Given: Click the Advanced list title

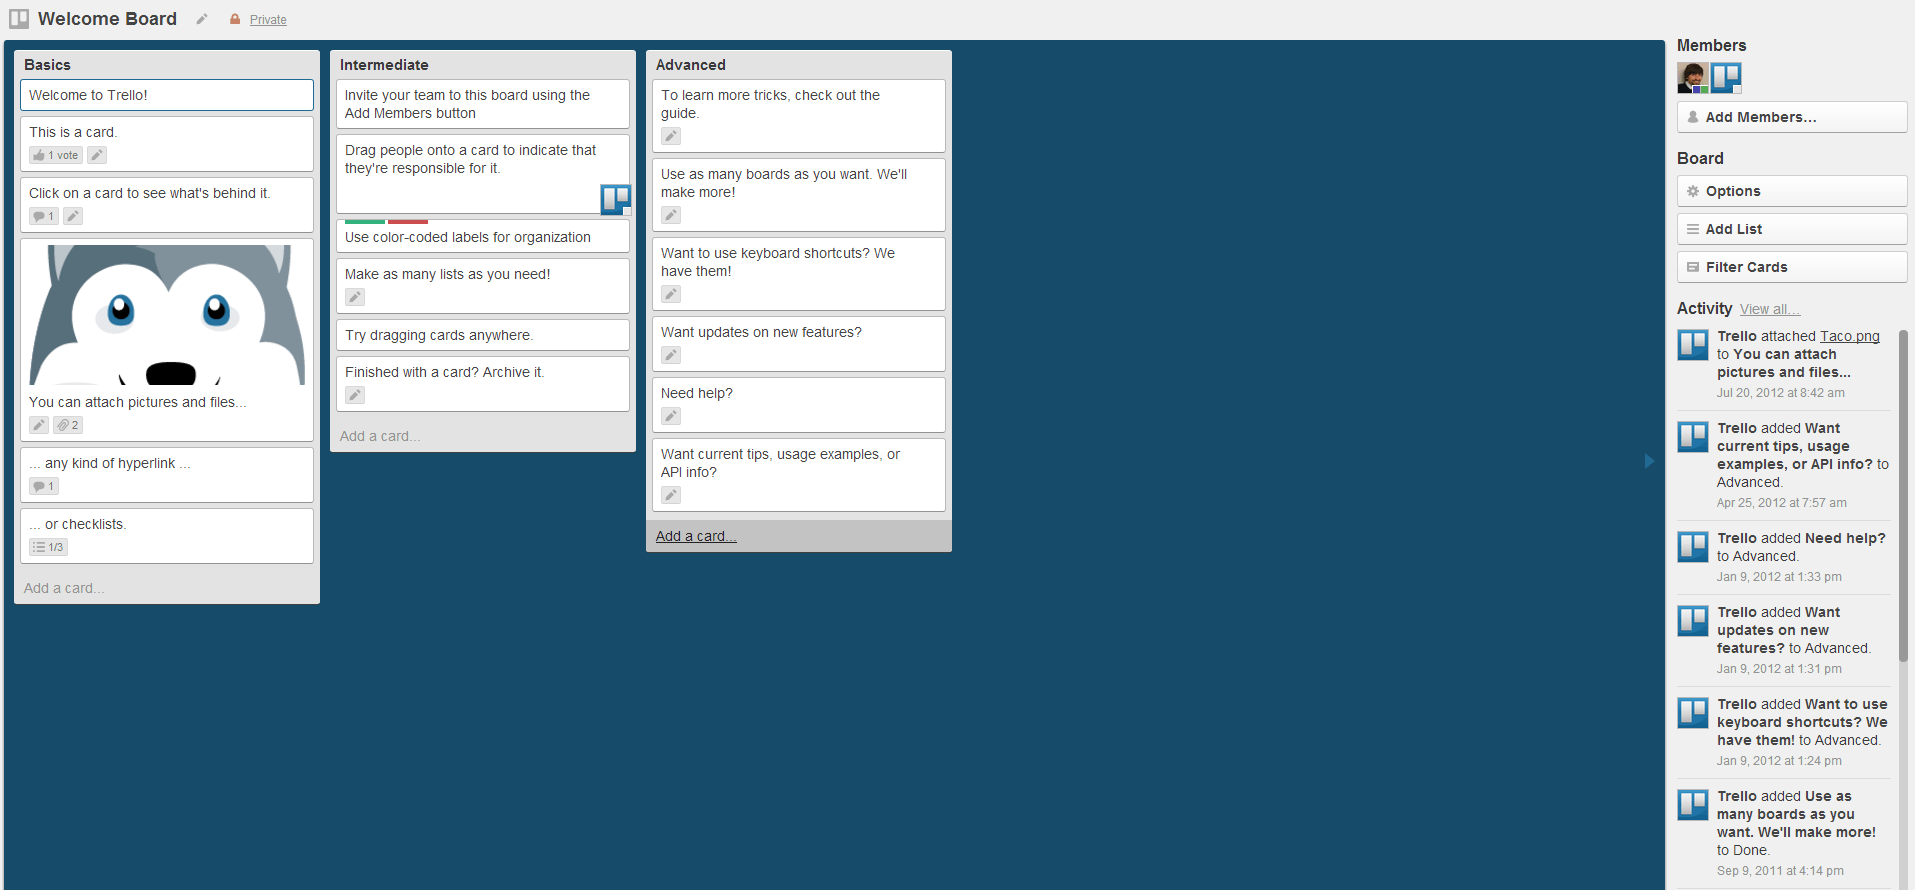Looking at the screenshot, I should pos(691,65).
